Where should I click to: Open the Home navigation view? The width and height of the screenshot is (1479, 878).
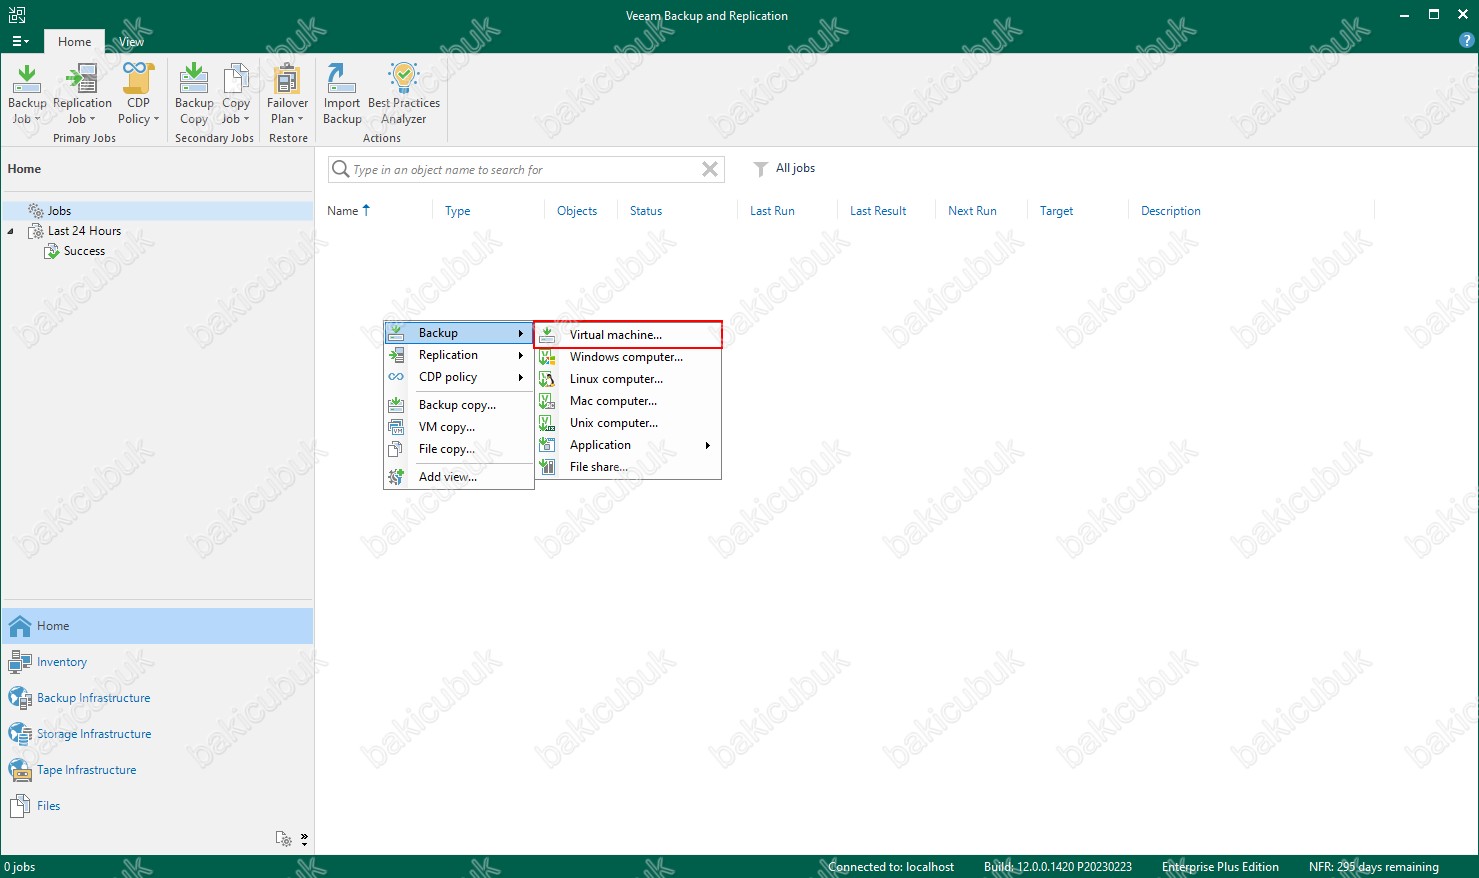click(x=157, y=626)
